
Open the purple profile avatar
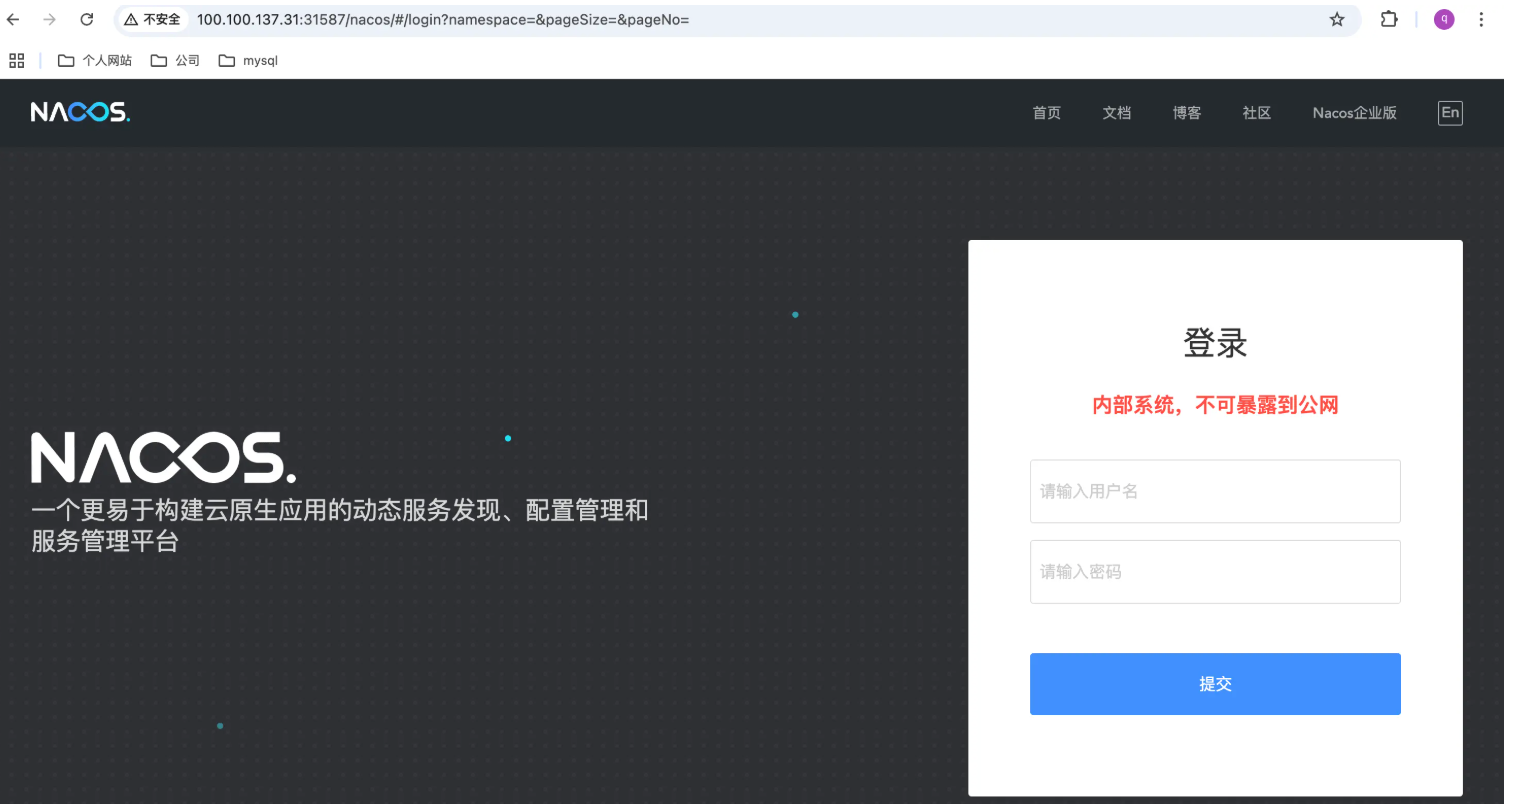(x=1444, y=19)
